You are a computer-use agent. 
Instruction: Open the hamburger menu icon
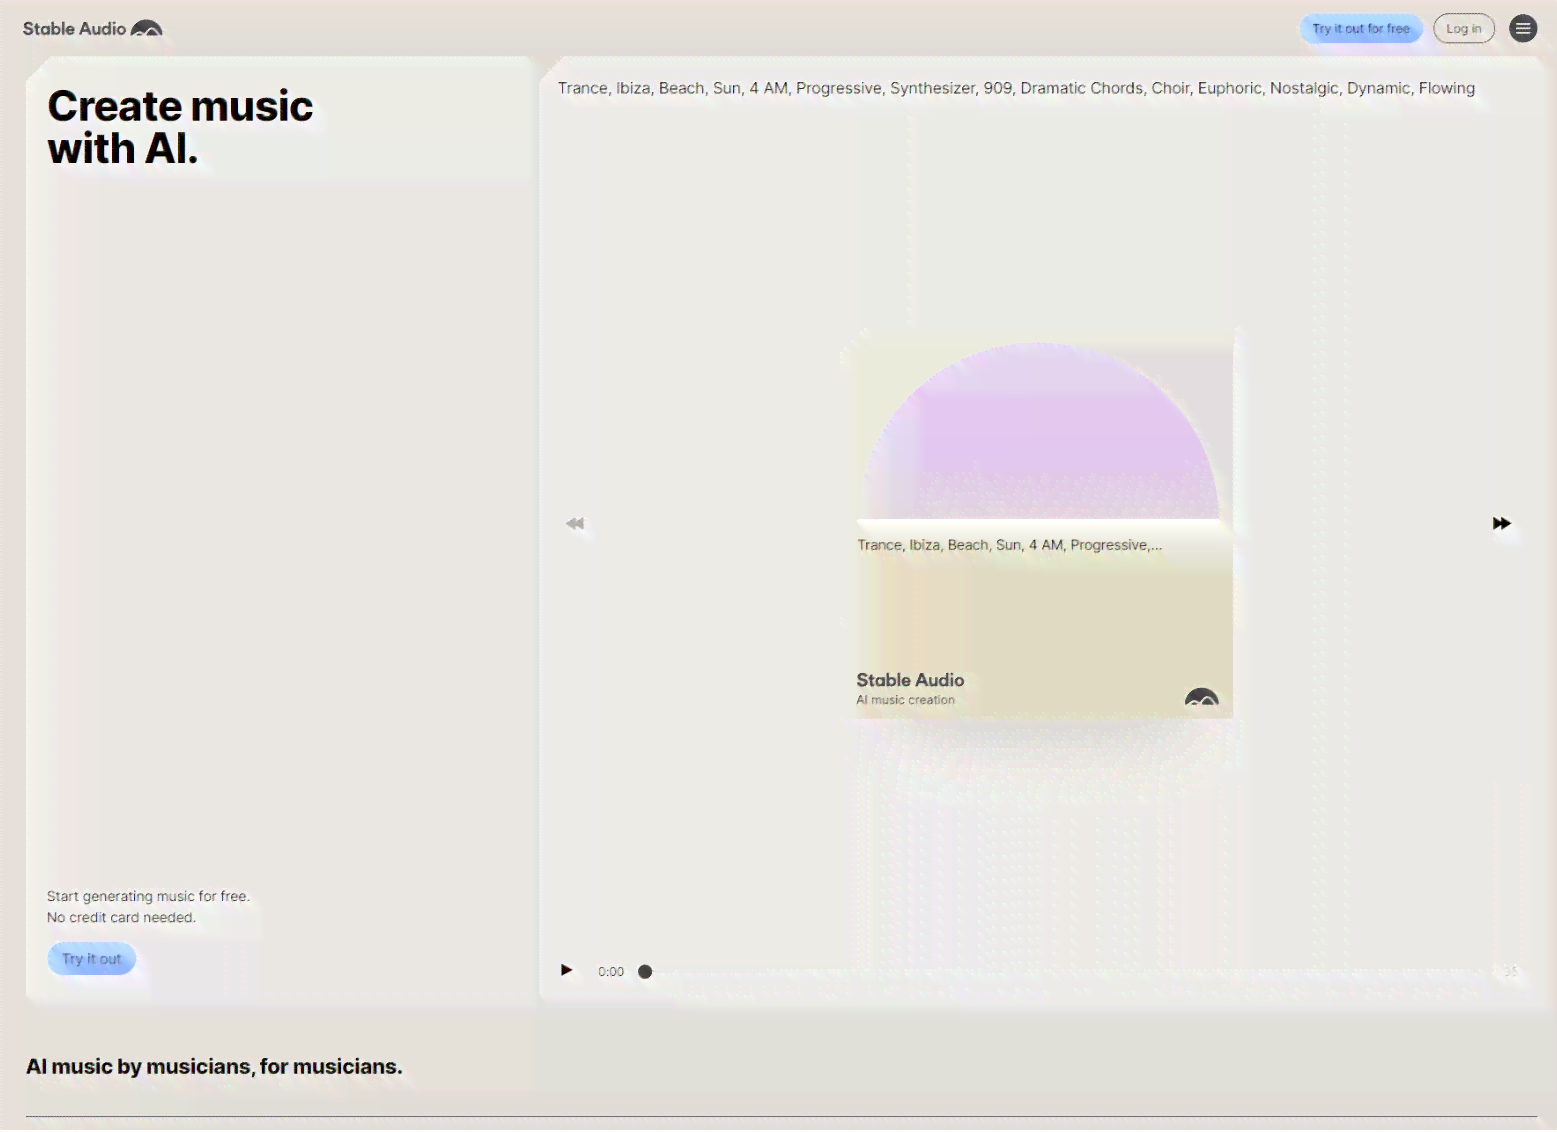point(1522,28)
